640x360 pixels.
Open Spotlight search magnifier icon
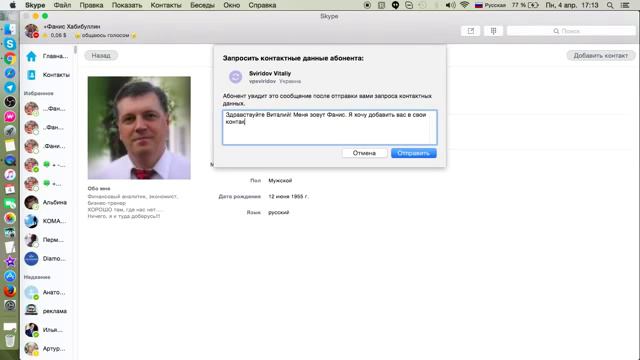[x=610, y=5]
